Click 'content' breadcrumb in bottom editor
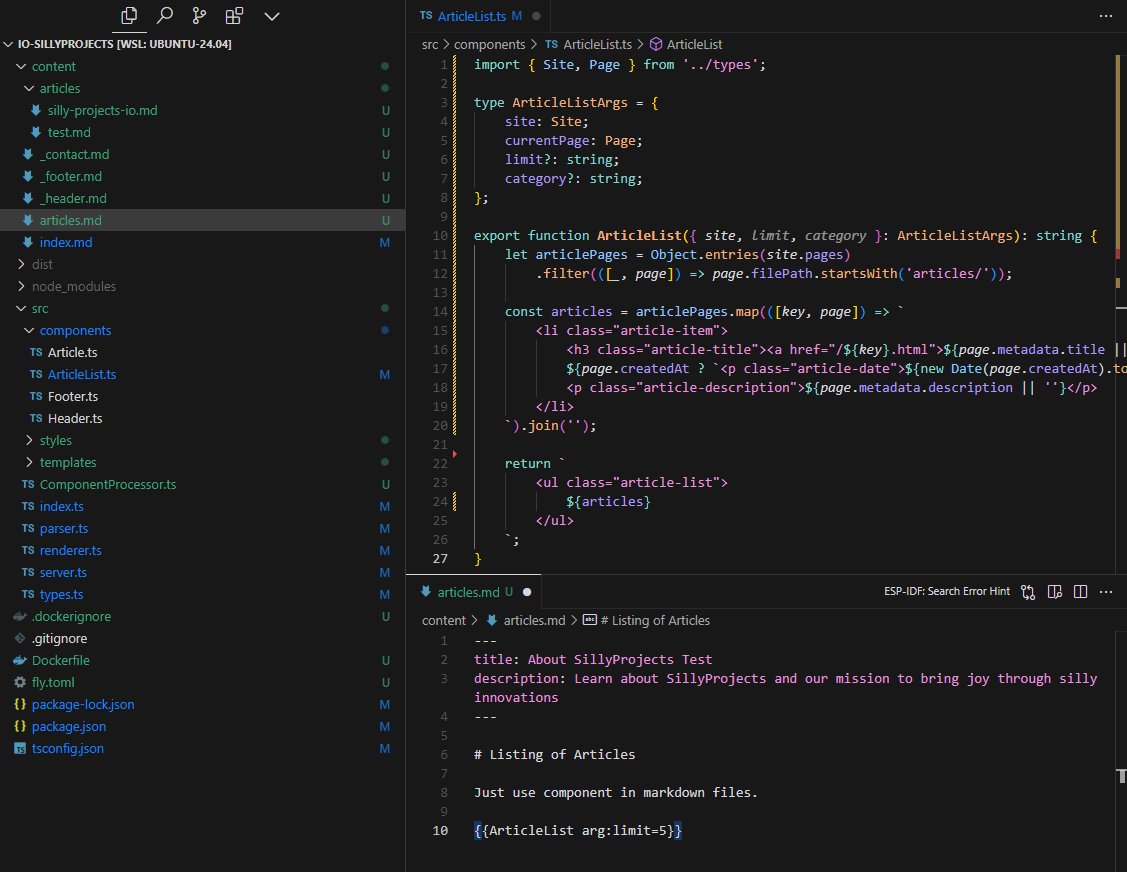Image resolution: width=1127 pixels, height=872 pixels. pyautogui.click(x=443, y=620)
